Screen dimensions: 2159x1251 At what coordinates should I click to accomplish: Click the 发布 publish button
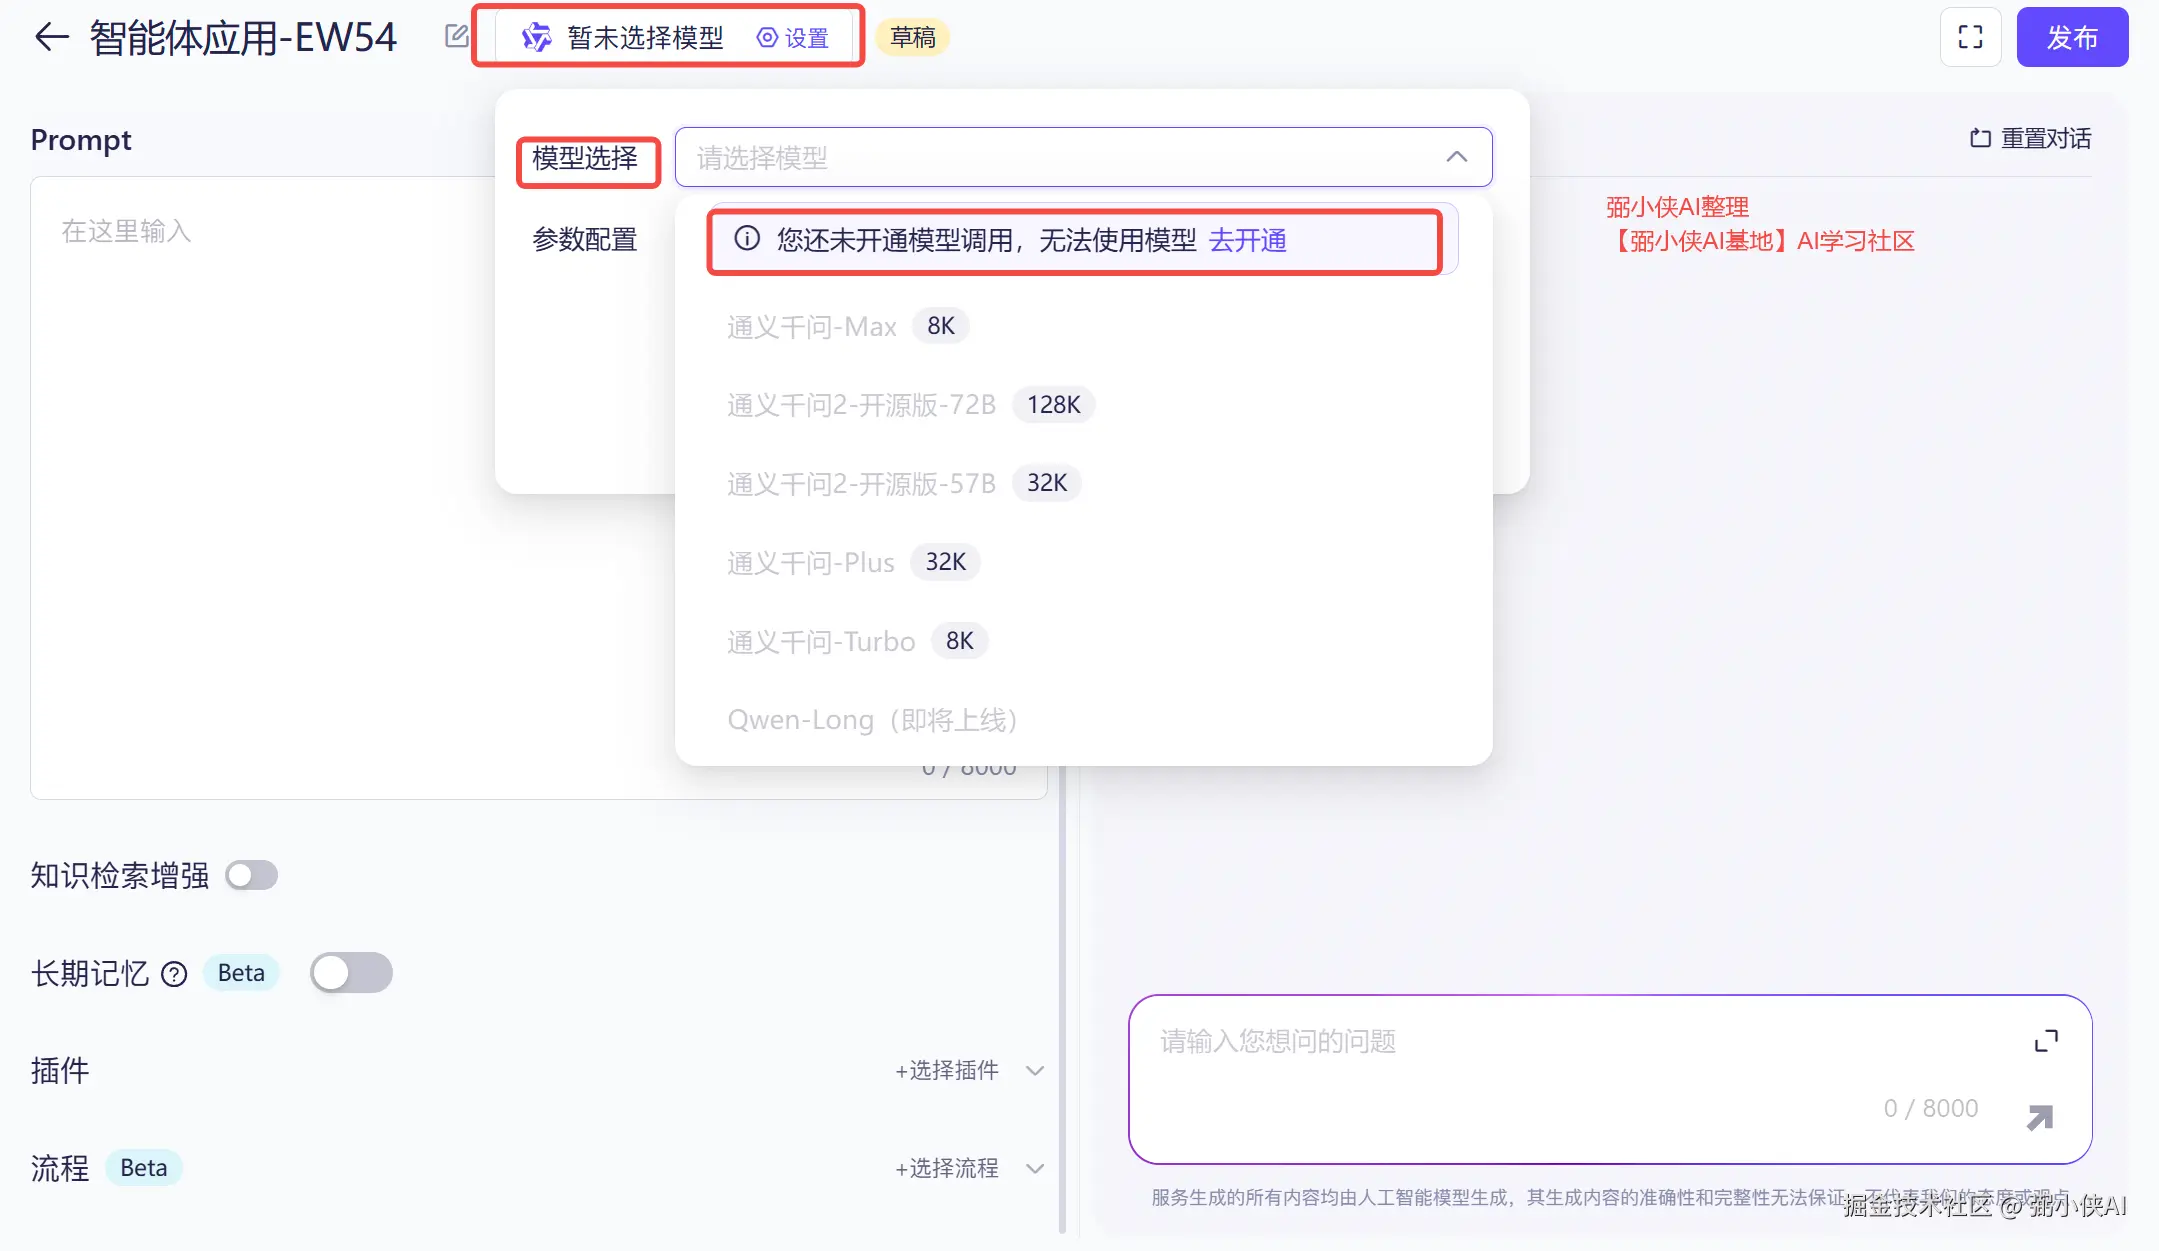point(2071,38)
